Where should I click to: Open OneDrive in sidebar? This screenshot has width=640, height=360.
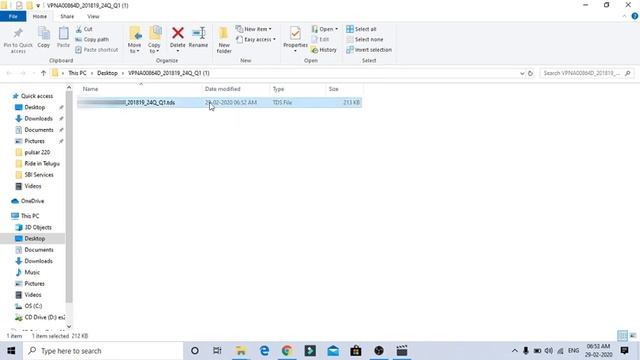pos(28,201)
